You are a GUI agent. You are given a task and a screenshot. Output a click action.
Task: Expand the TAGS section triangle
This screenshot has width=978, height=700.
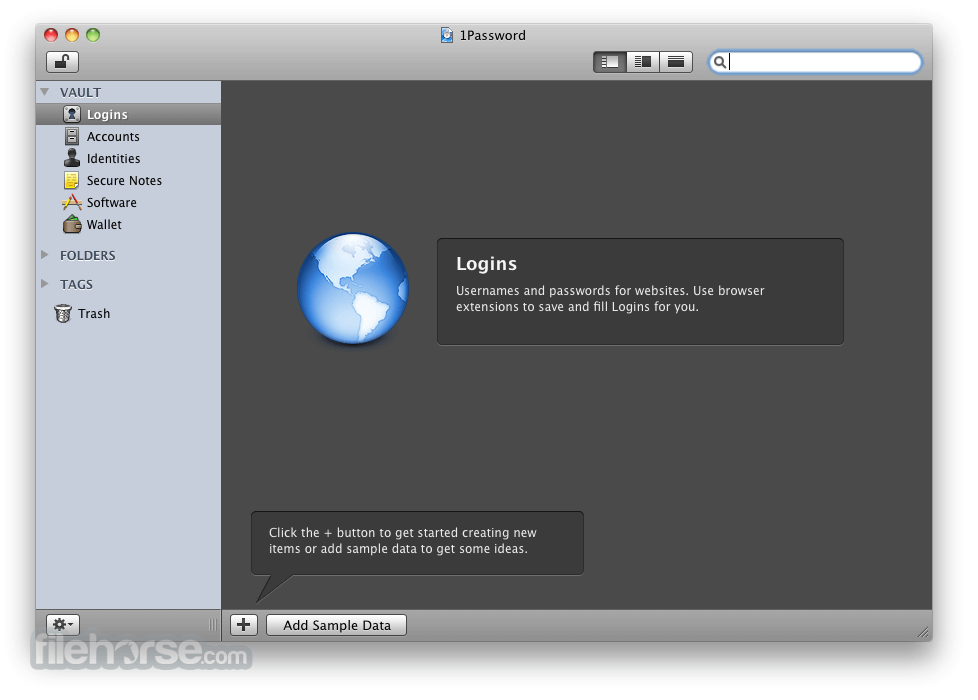45,283
